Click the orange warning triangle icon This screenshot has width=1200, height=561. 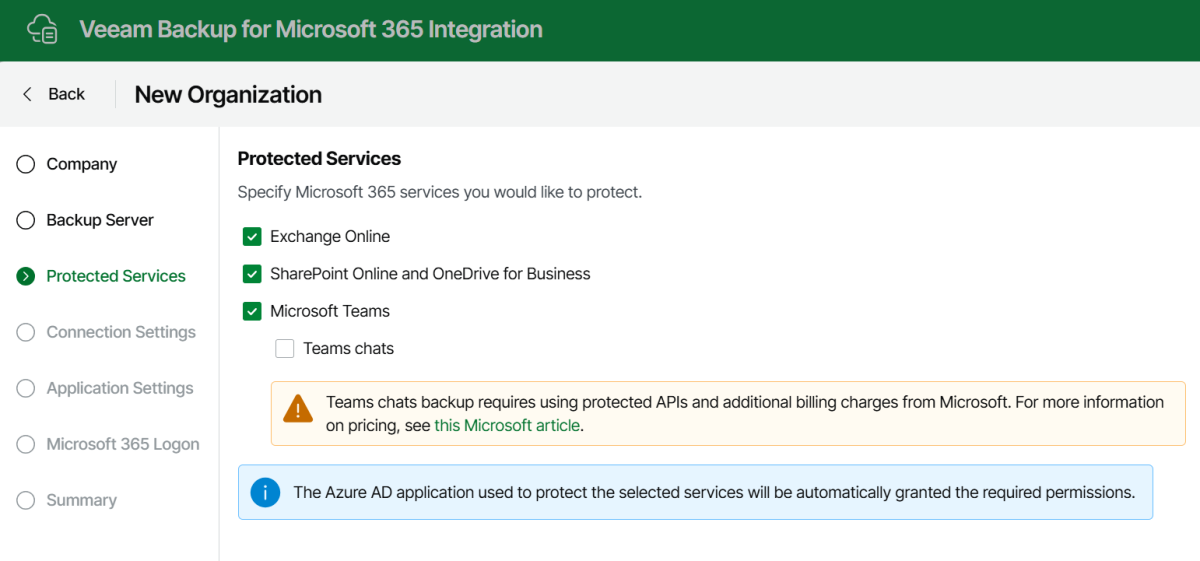(x=298, y=409)
